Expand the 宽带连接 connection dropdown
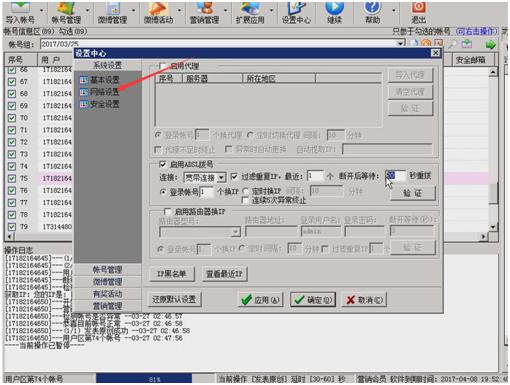 tap(221, 178)
